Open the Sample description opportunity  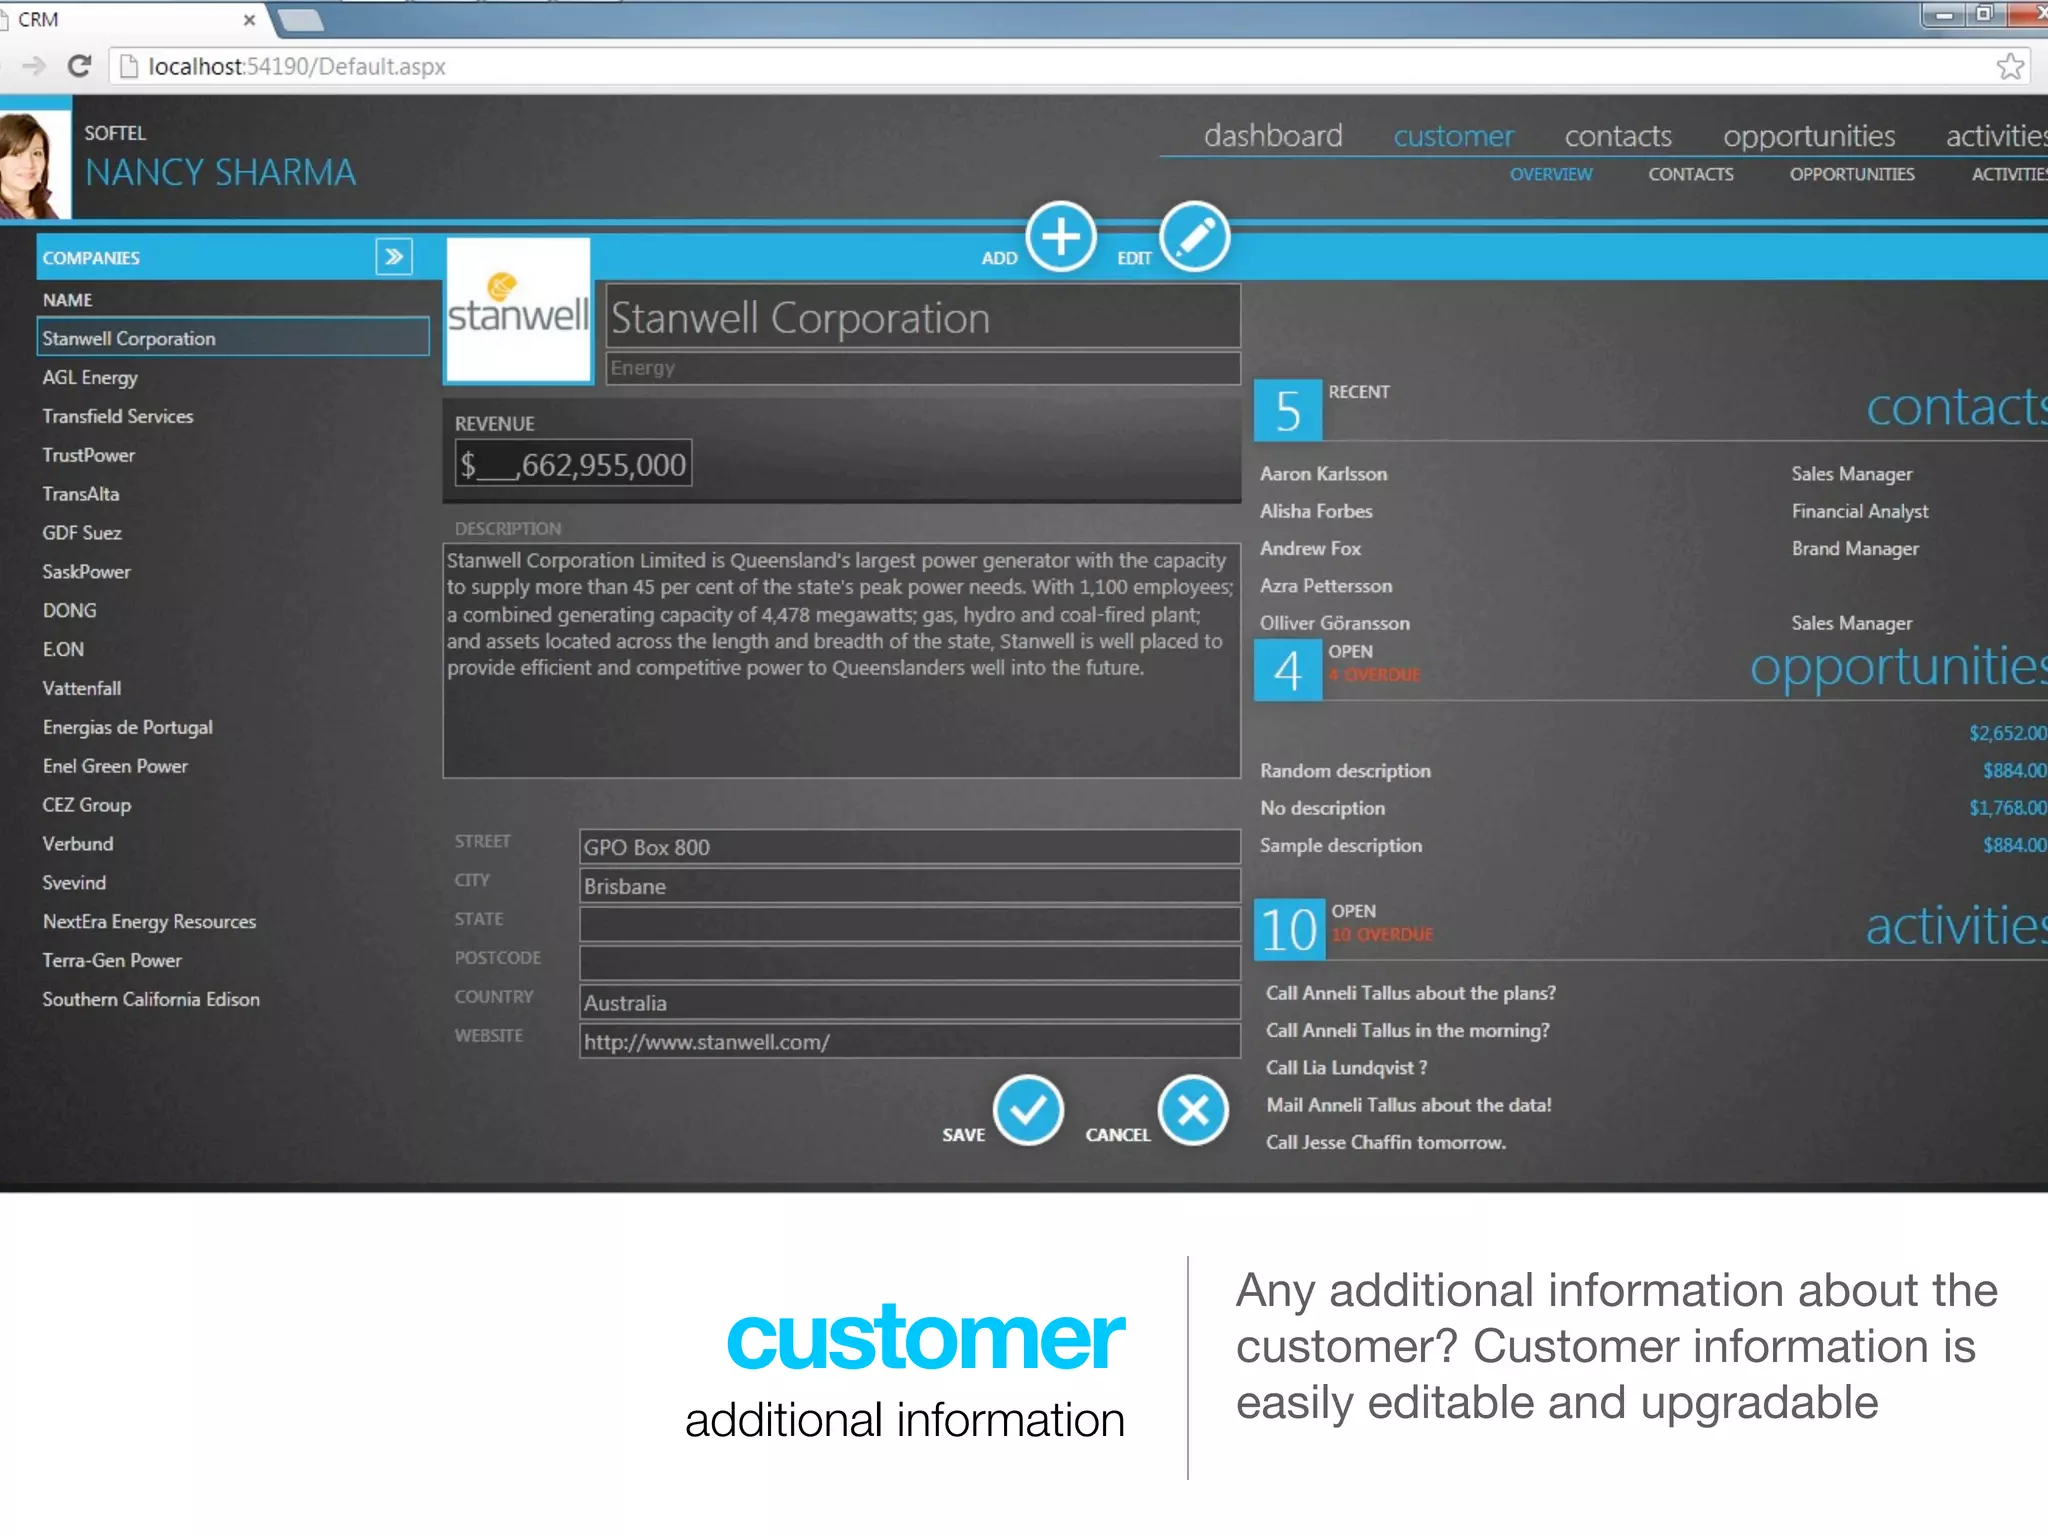[1341, 846]
